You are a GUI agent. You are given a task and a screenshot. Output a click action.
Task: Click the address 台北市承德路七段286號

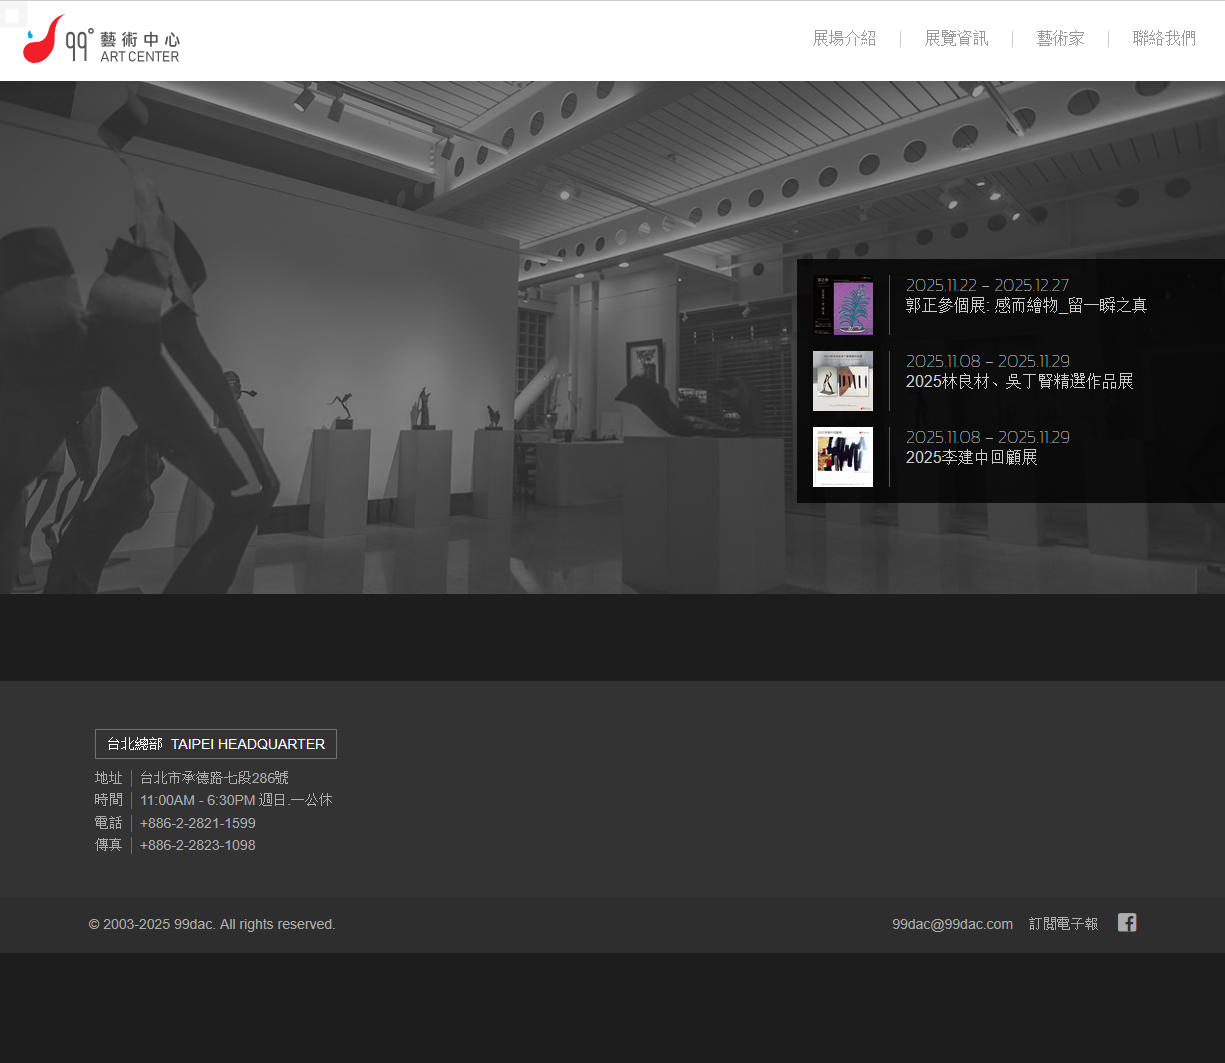214,778
